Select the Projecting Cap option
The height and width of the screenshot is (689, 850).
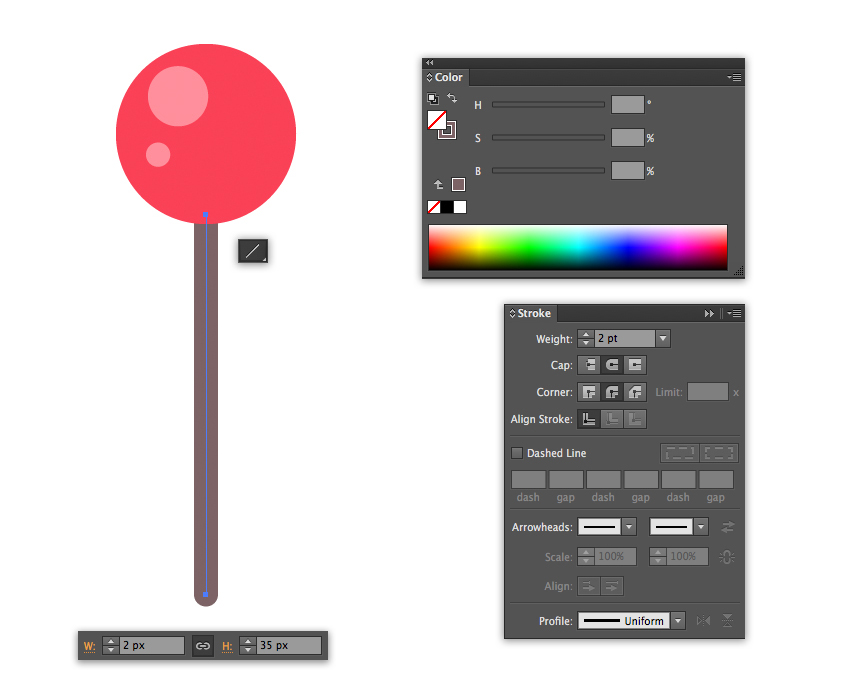tap(635, 365)
